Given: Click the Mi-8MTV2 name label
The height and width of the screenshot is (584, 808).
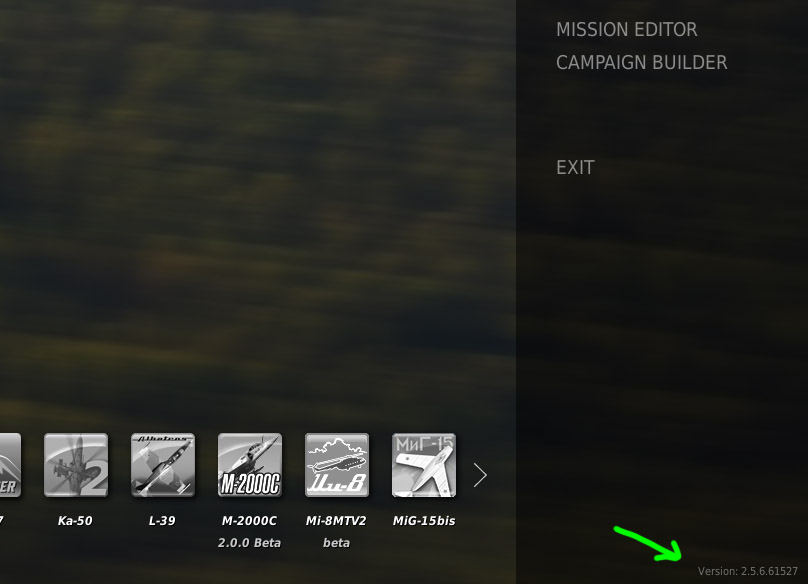Looking at the screenshot, I should [336, 521].
